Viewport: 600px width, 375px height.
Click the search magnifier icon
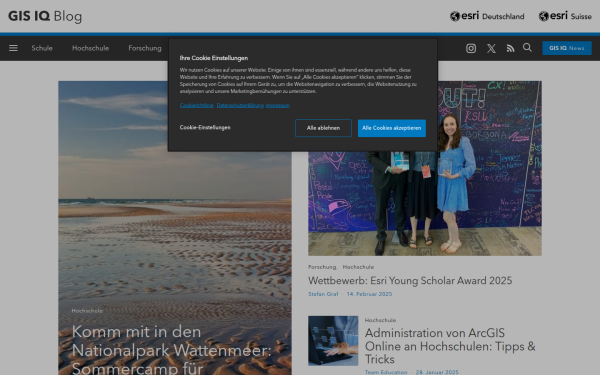click(x=527, y=47)
